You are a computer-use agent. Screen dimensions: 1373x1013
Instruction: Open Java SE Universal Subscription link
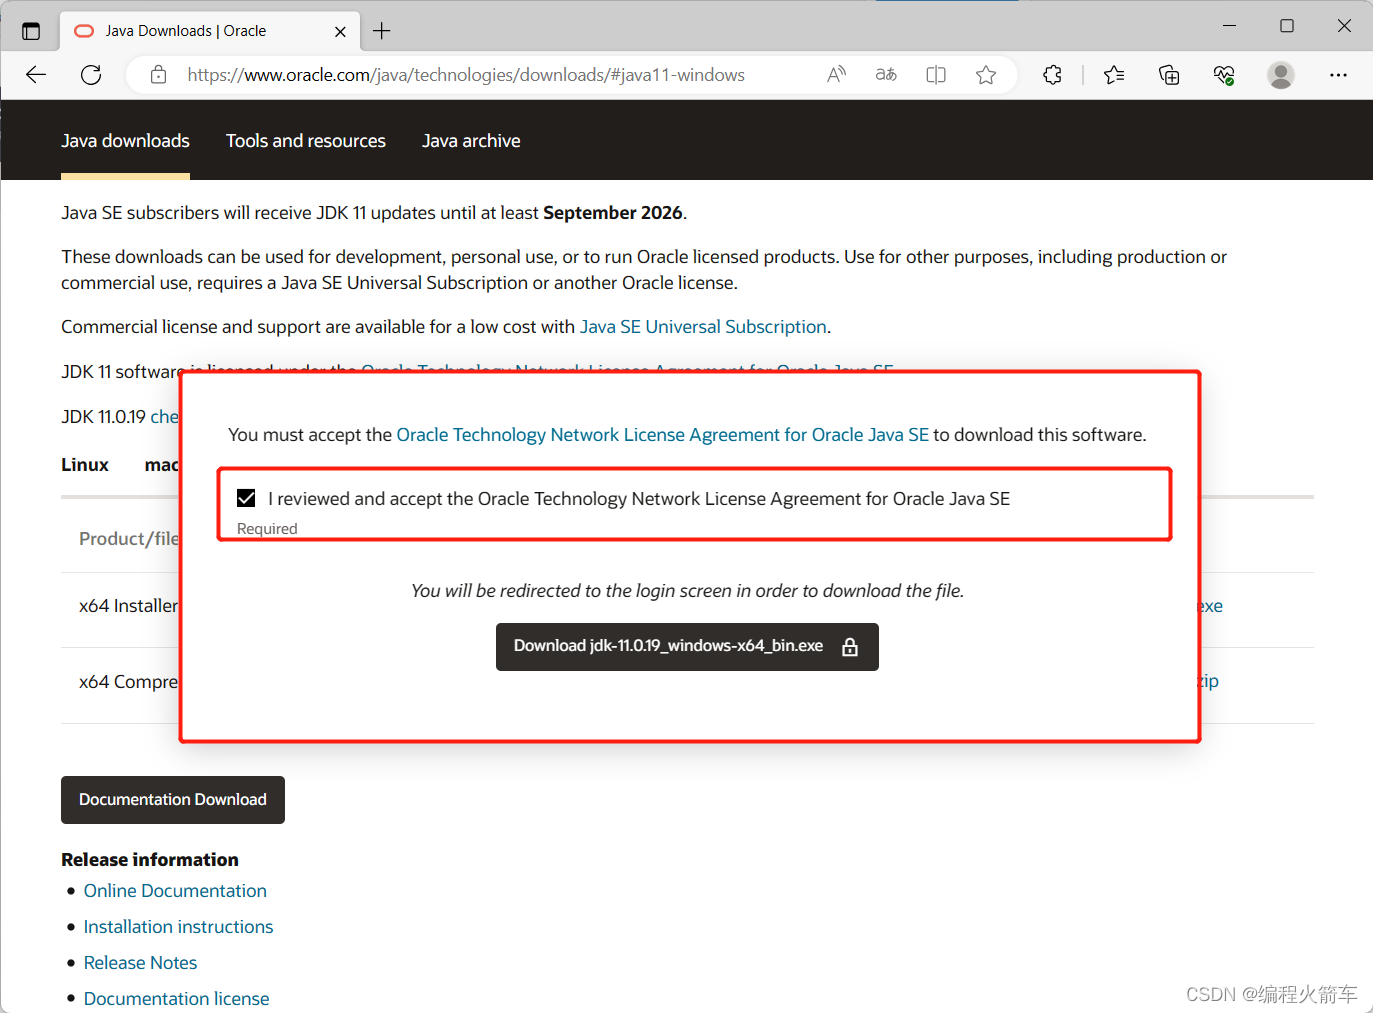tap(703, 327)
